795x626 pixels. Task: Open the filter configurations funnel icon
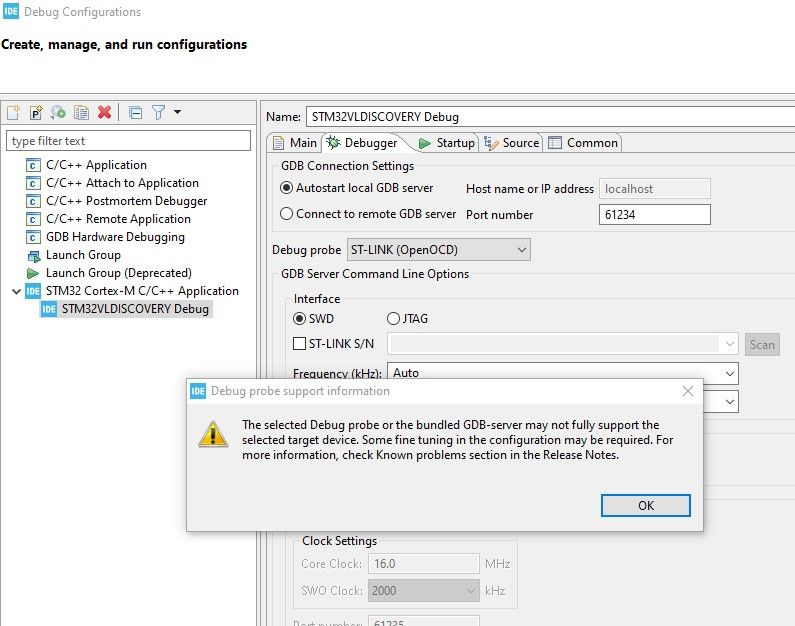158,112
